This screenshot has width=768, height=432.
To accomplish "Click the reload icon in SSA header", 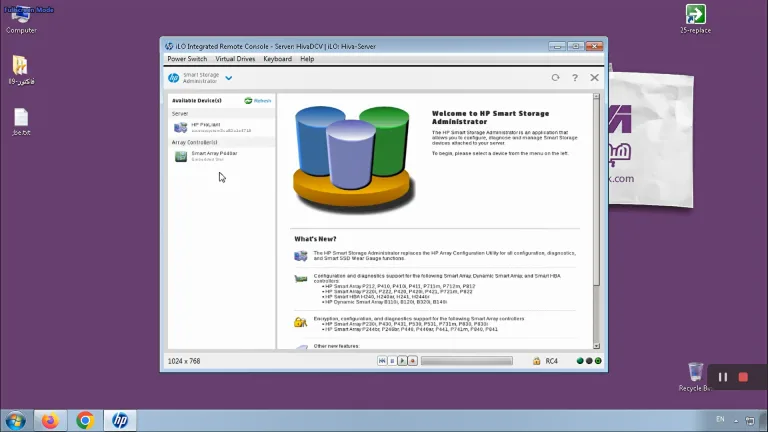I will pos(555,77).
